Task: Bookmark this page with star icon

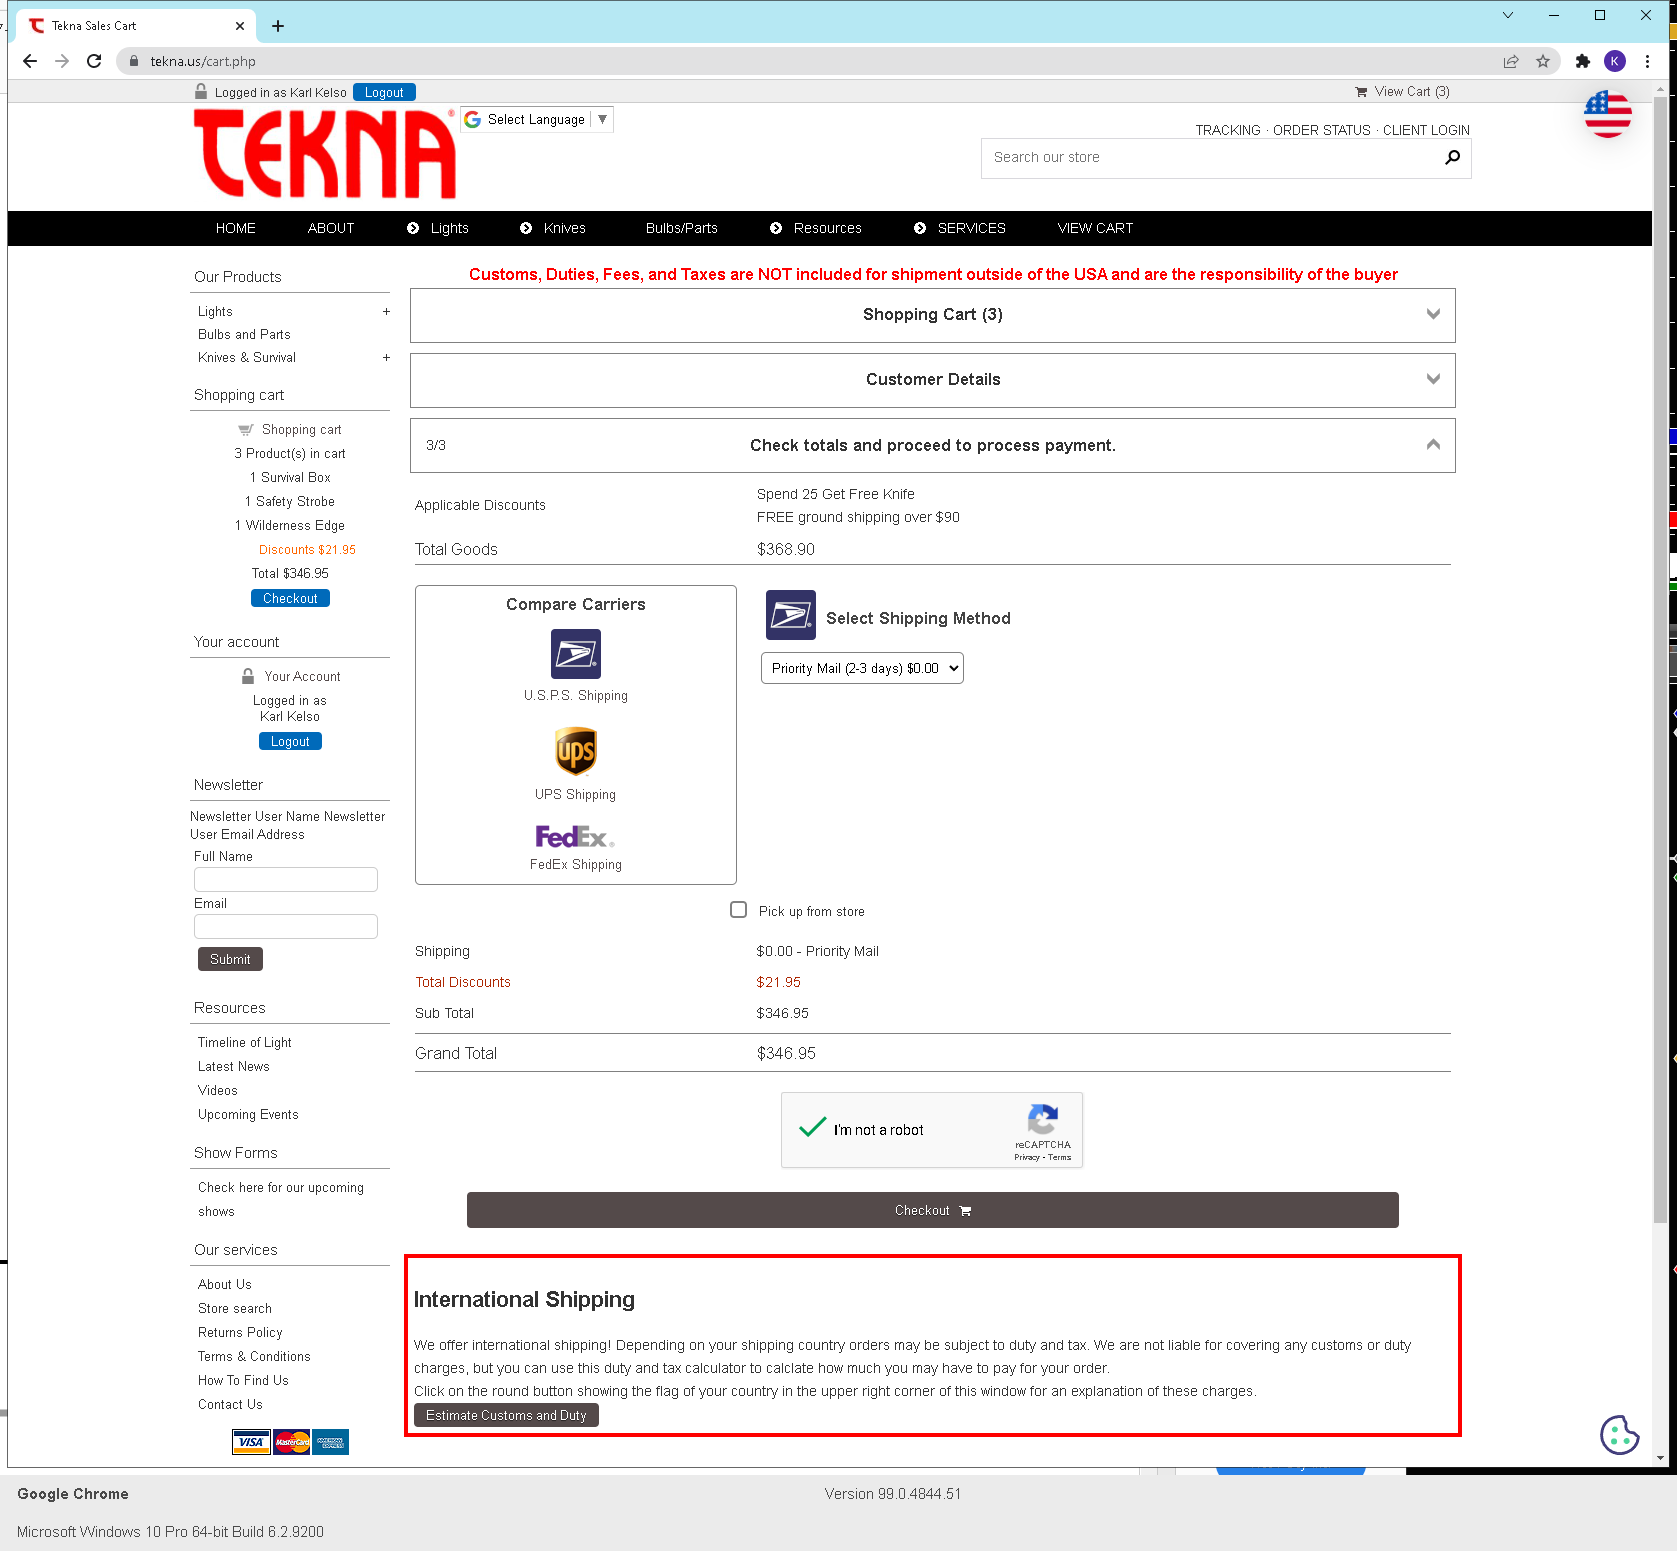Action: [x=1543, y=61]
